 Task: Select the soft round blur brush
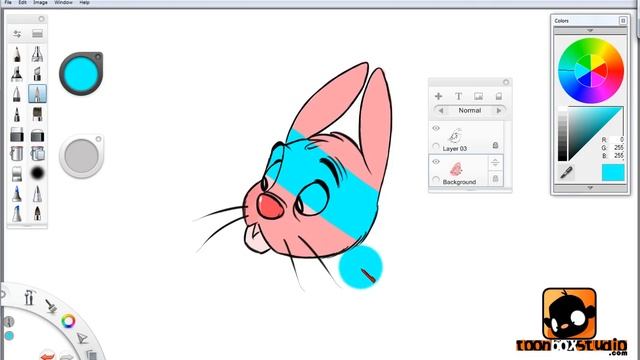37,173
